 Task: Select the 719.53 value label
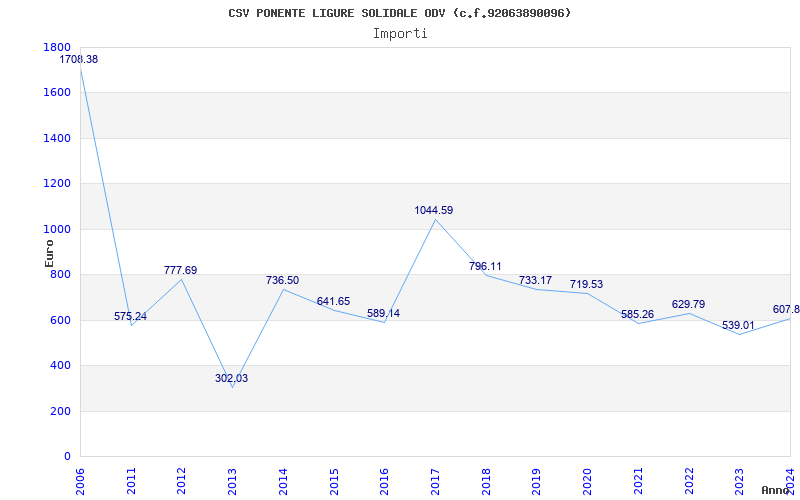coord(586,285)
